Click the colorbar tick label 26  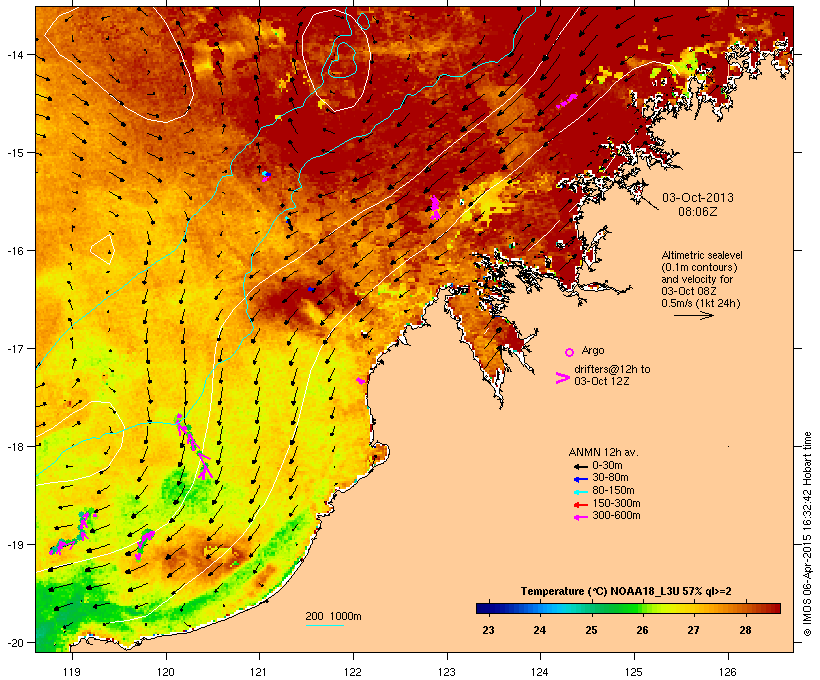[x=642, y=630]
